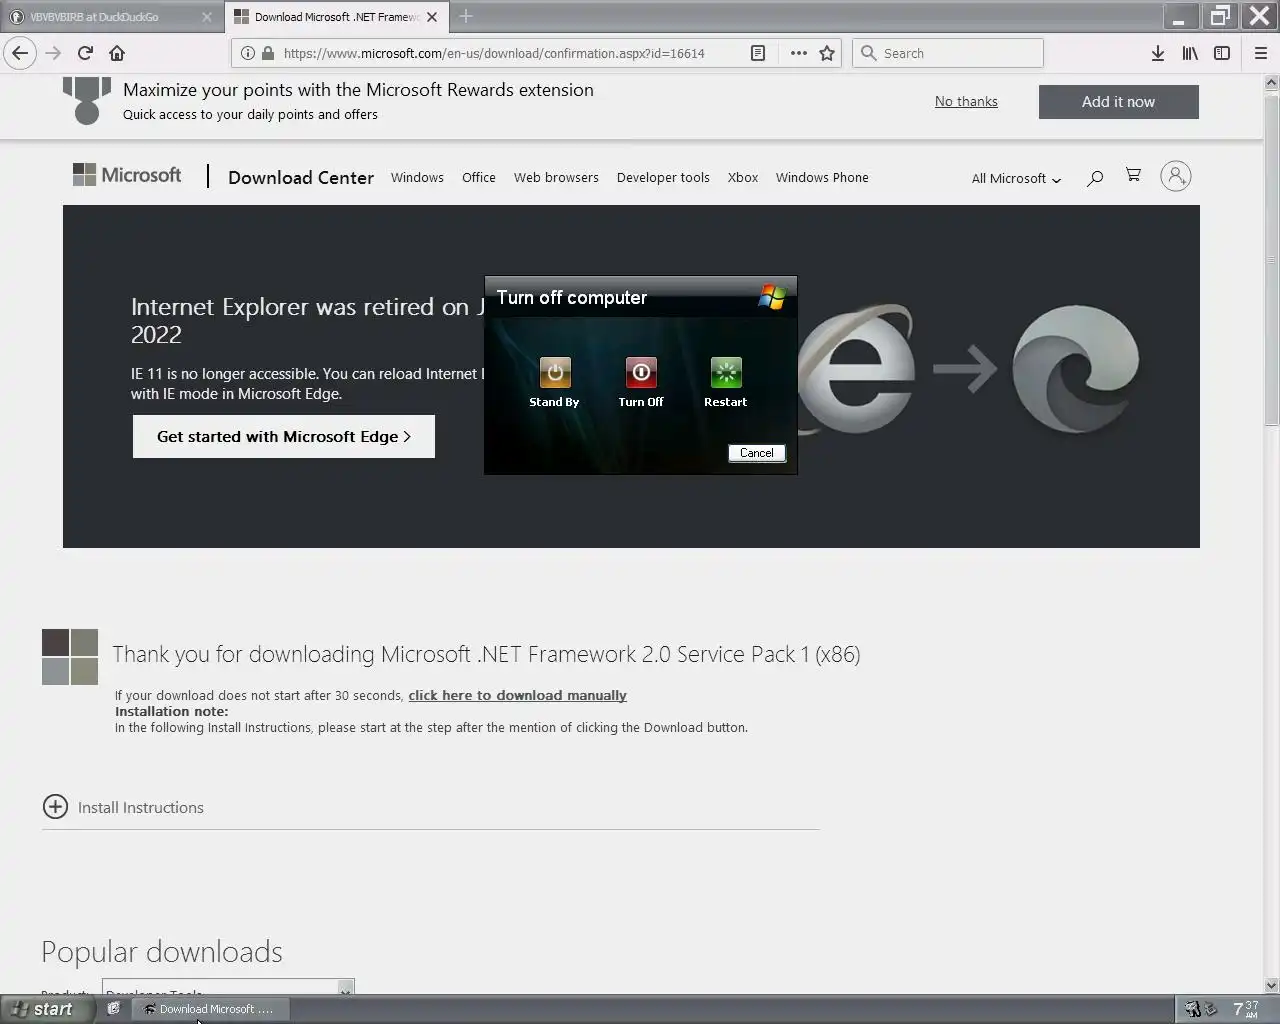1280x1024 pixels.
Task: Open the Office menu item
Action: tap(479, 177)
